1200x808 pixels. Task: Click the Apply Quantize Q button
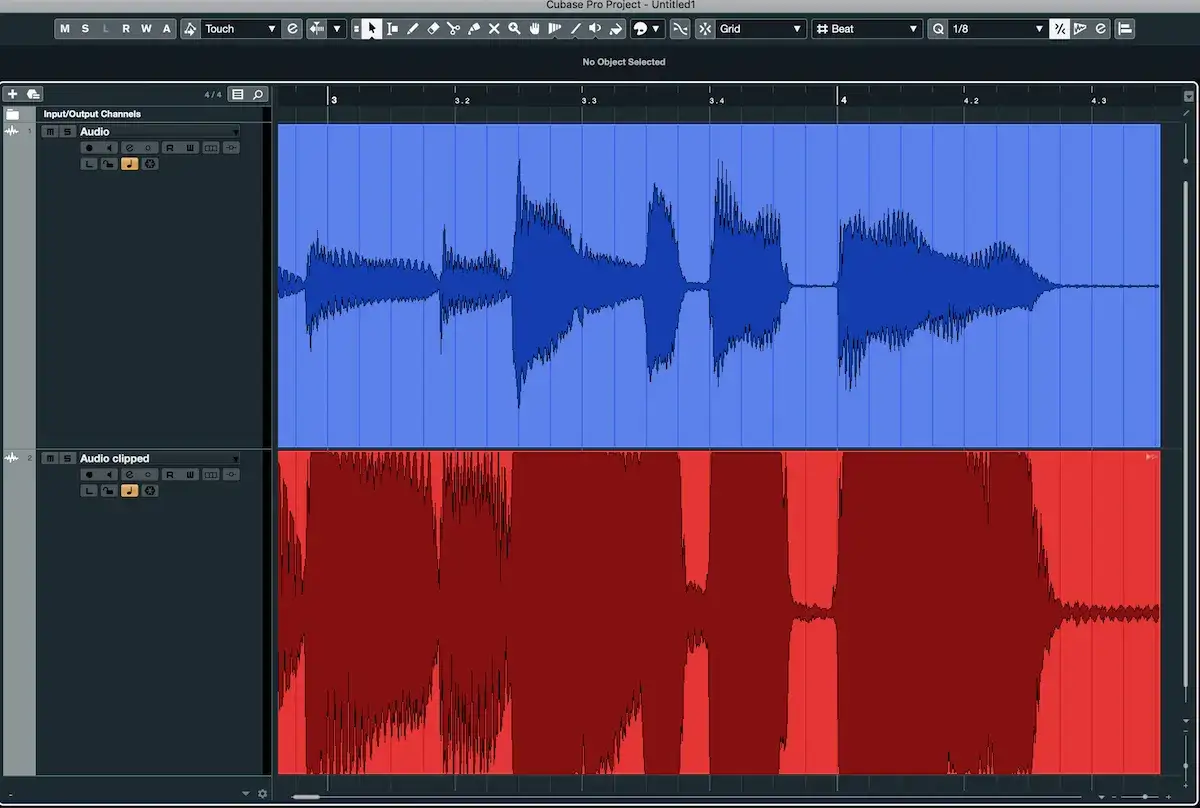pyautogui.click(x=938, y=29)
